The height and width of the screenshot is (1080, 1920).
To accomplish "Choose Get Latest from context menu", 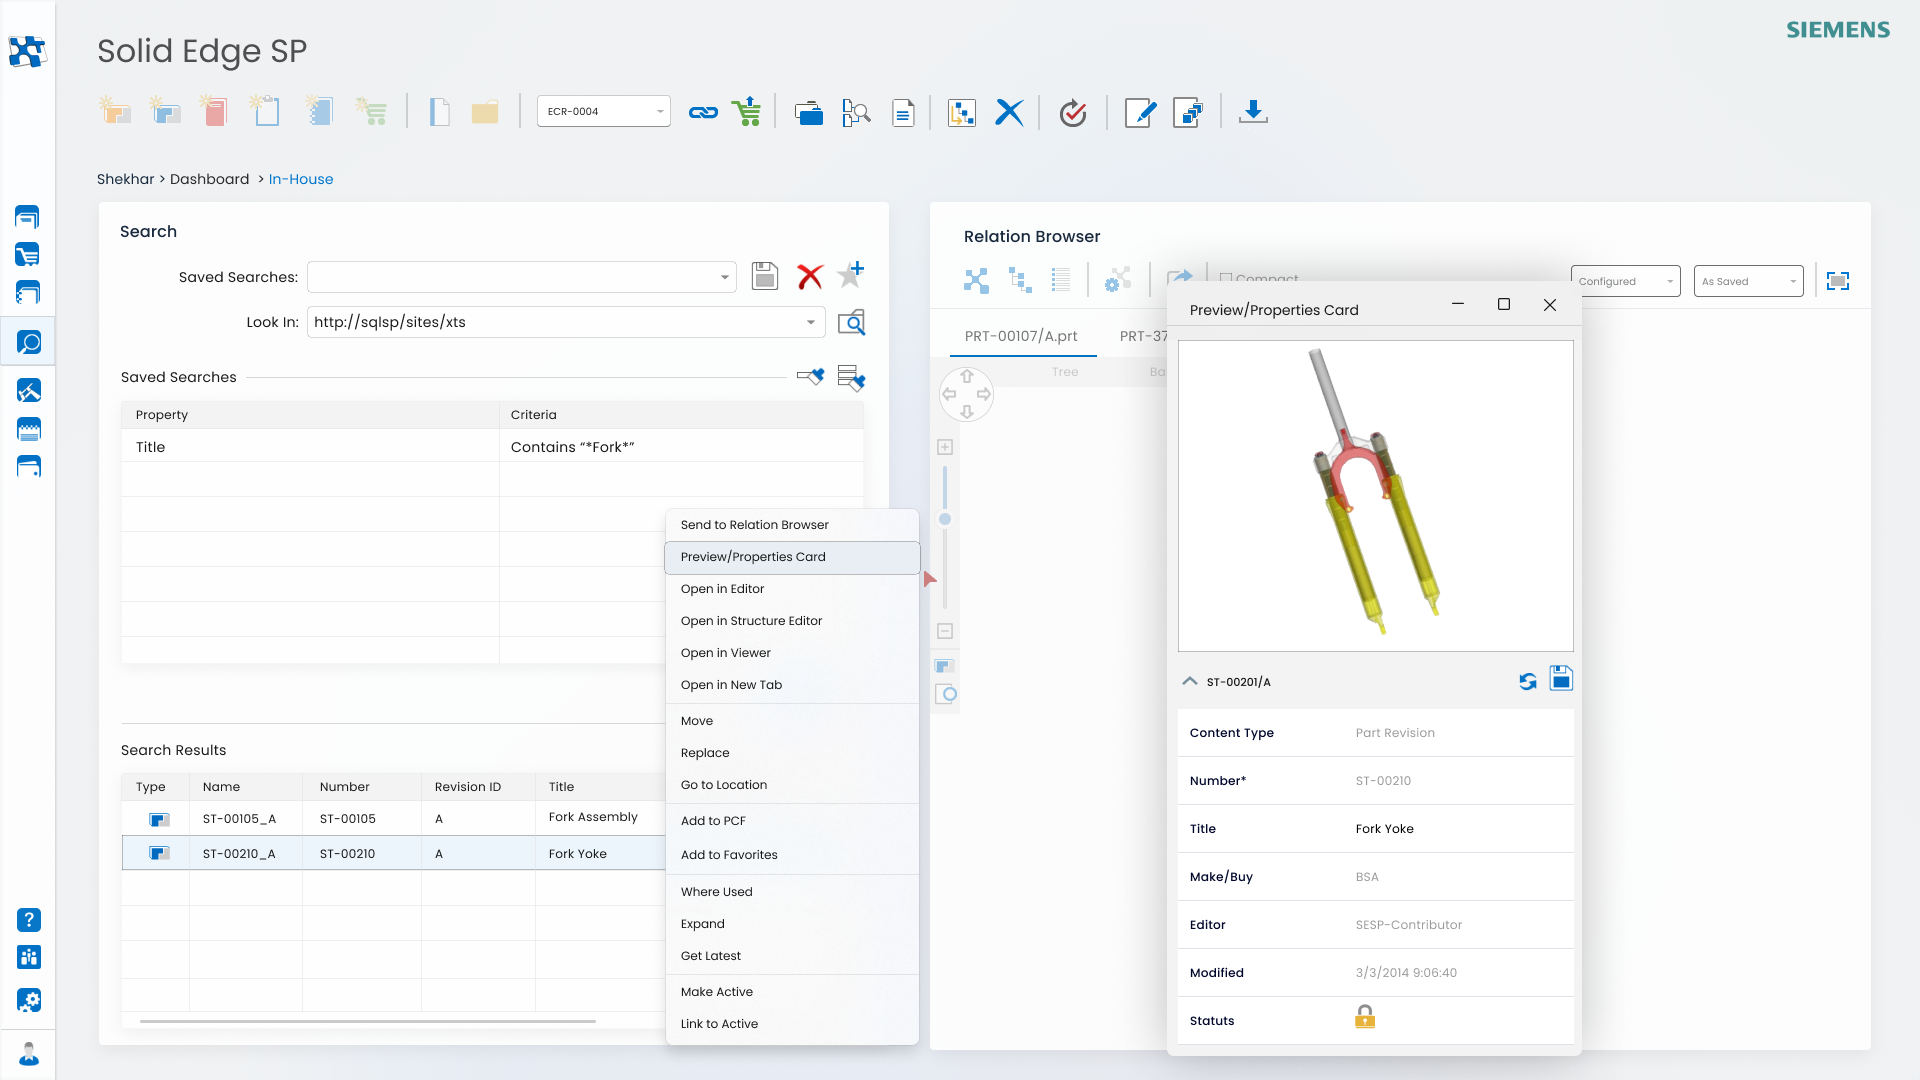I will point(792,956).
